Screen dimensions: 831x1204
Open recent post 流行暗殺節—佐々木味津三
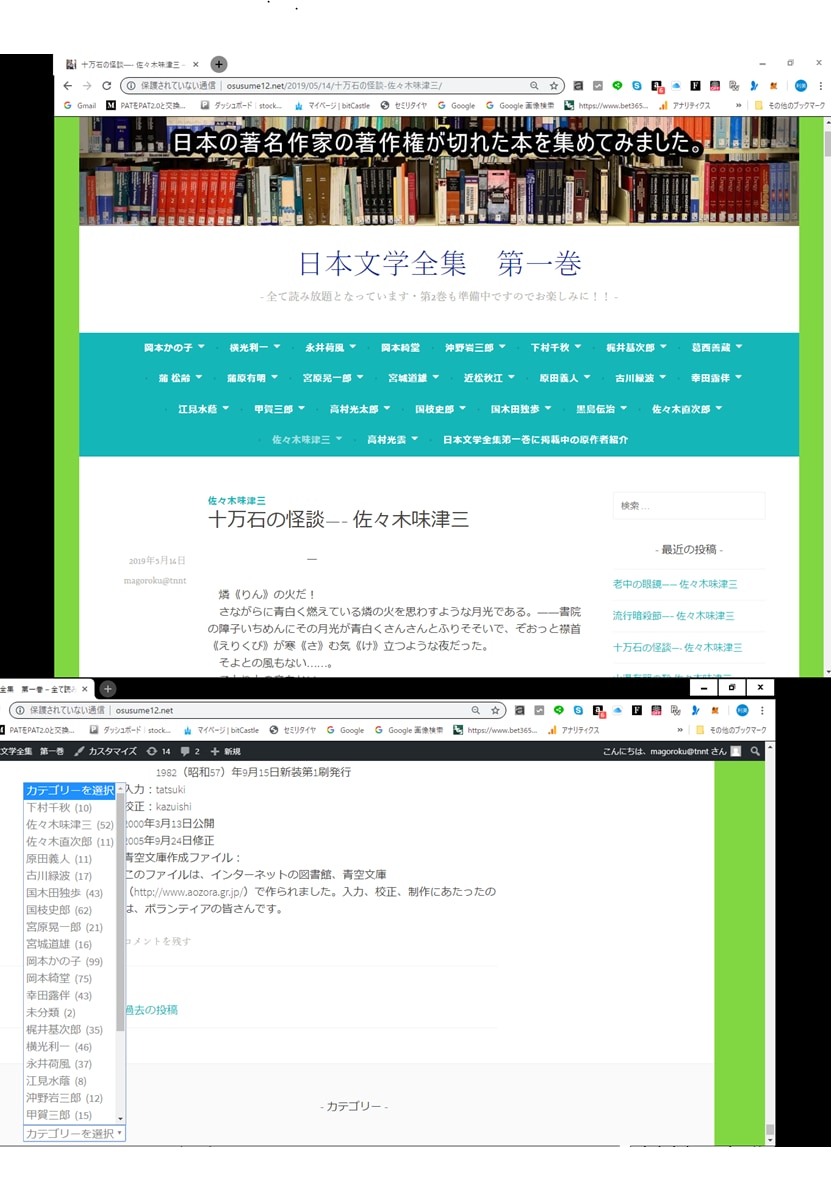pyautogui.click(x=673, y=616)
